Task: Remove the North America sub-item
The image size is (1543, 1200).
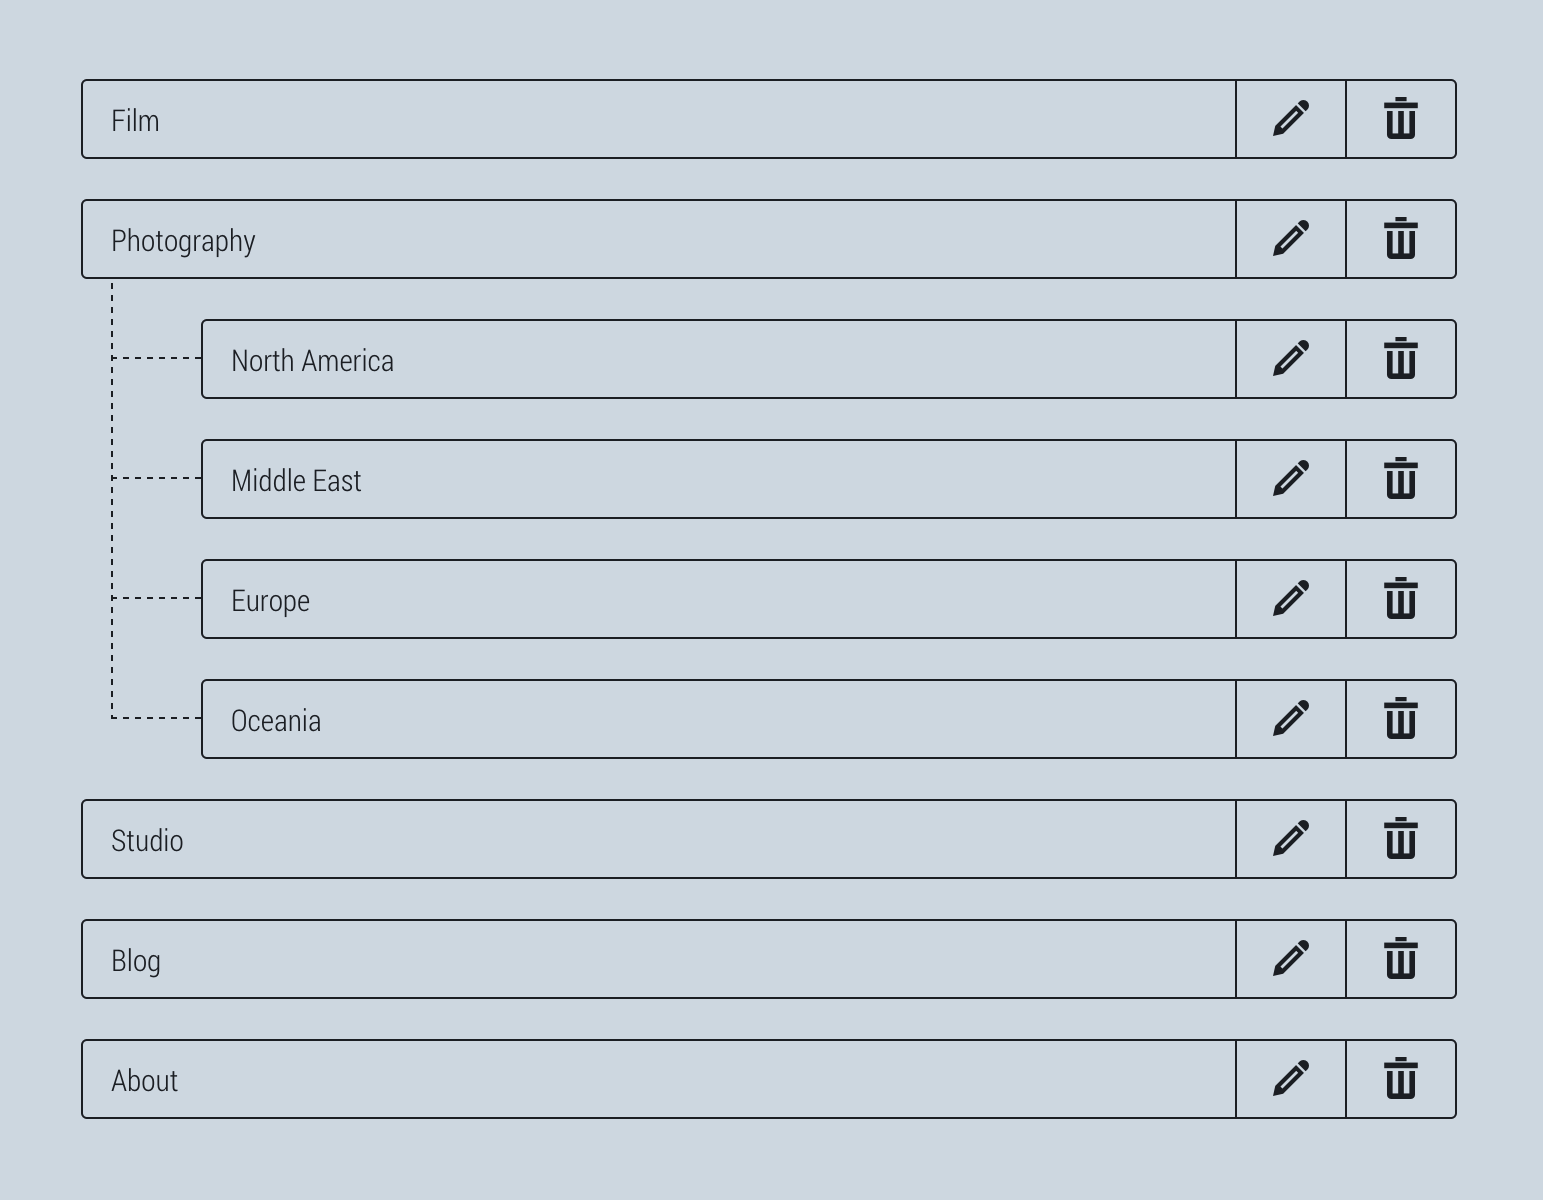Action: click(x=1401, y=359)
